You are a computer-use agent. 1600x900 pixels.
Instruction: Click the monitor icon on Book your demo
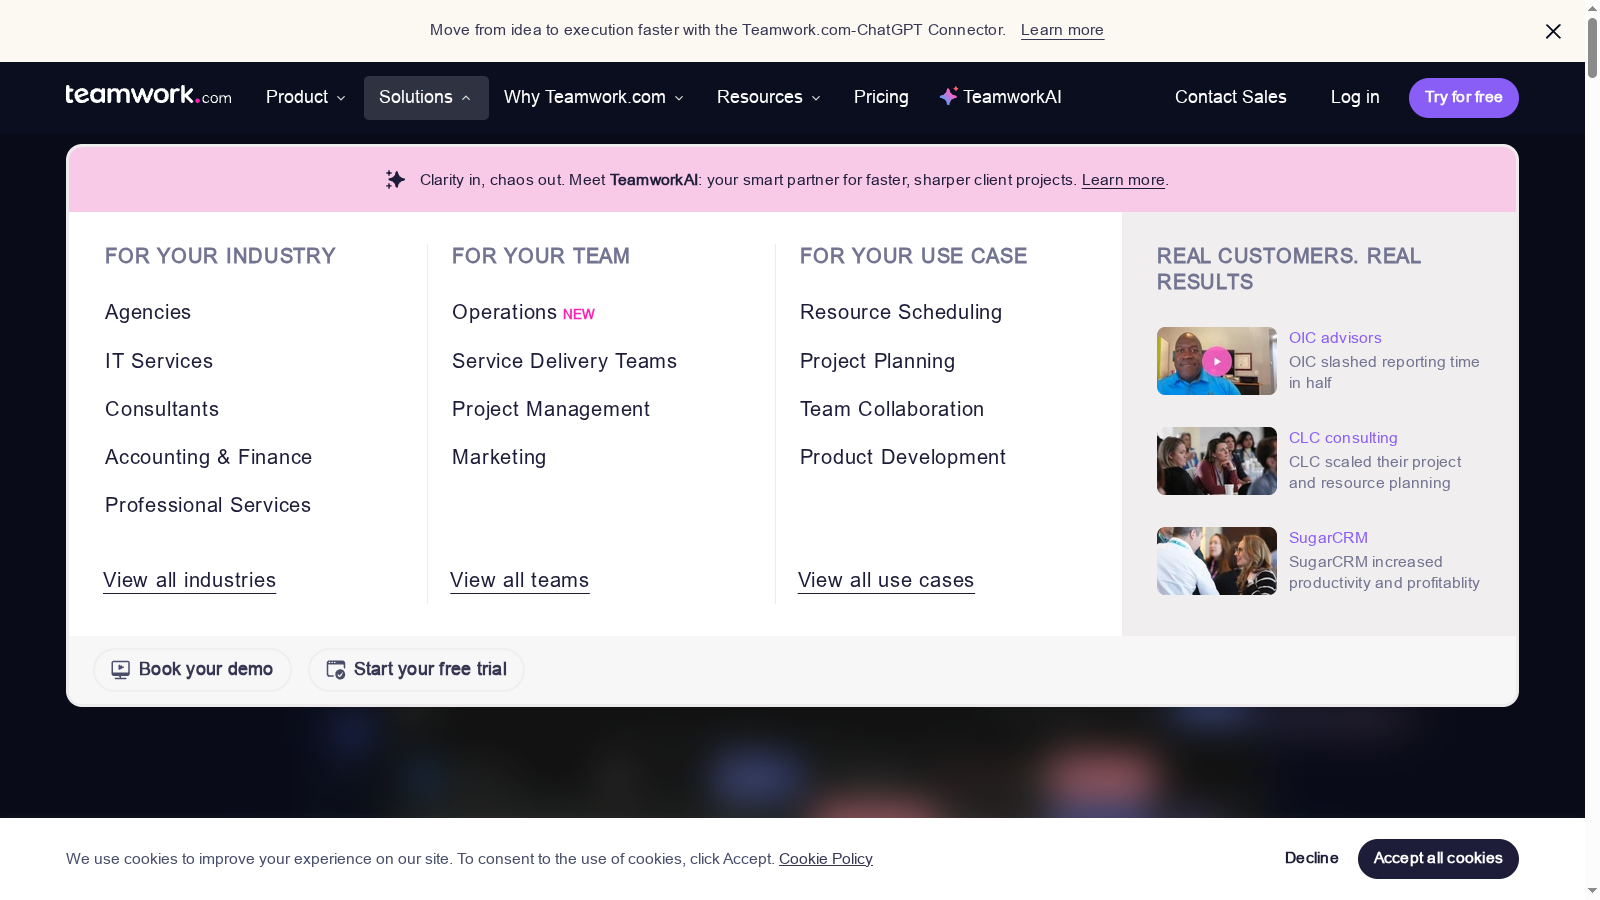coord(121,669)
